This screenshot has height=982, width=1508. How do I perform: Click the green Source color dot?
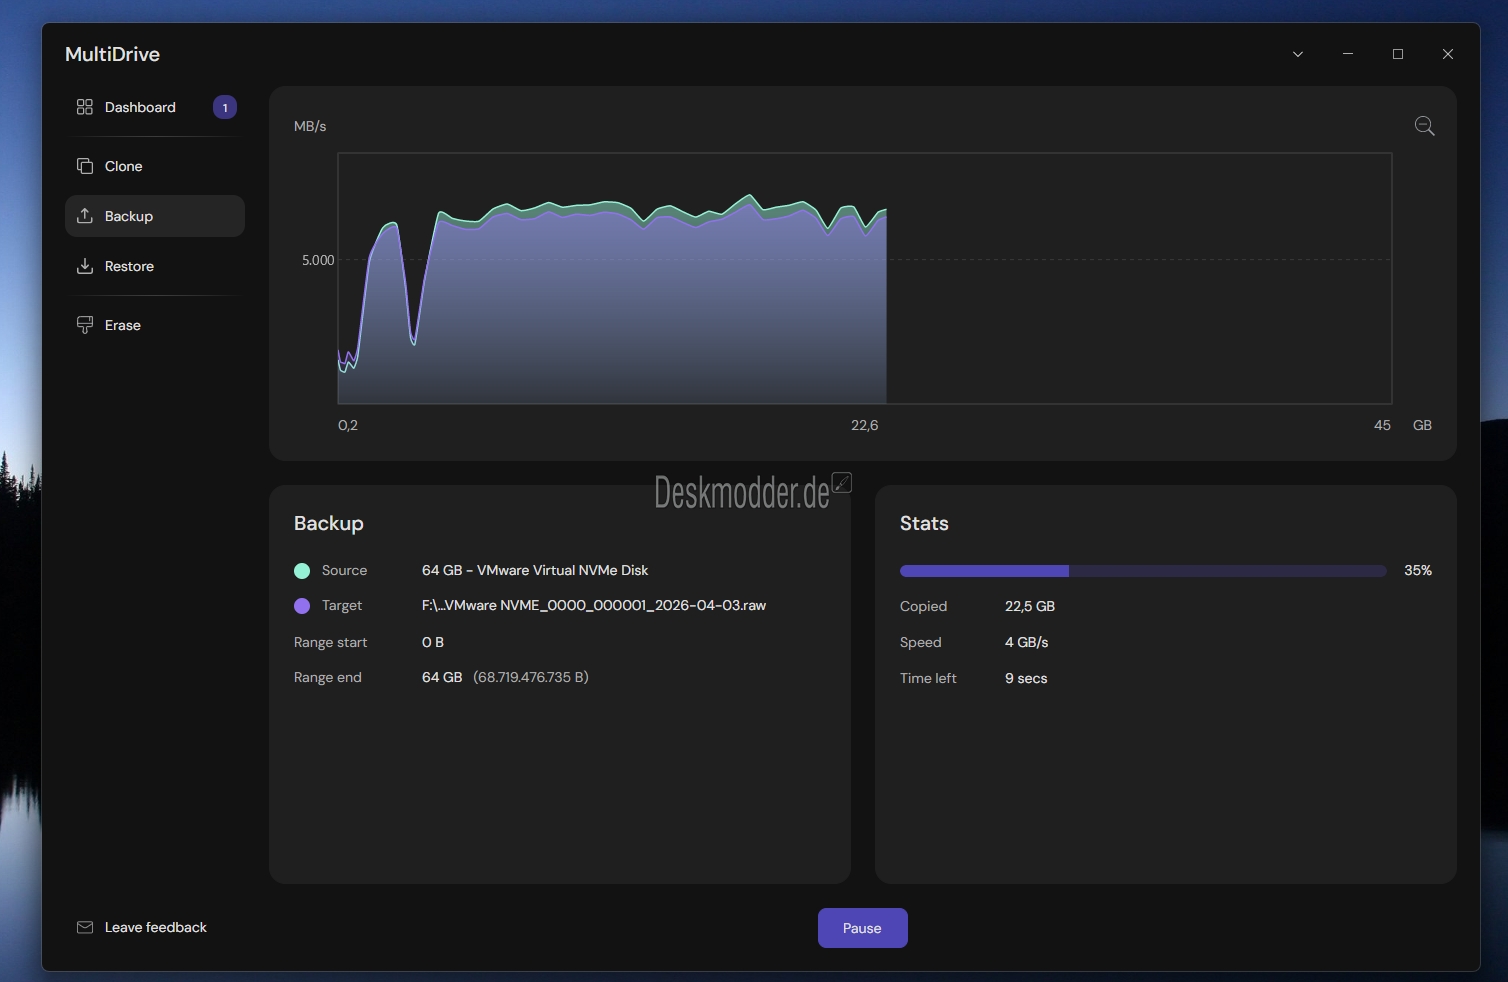302,571
